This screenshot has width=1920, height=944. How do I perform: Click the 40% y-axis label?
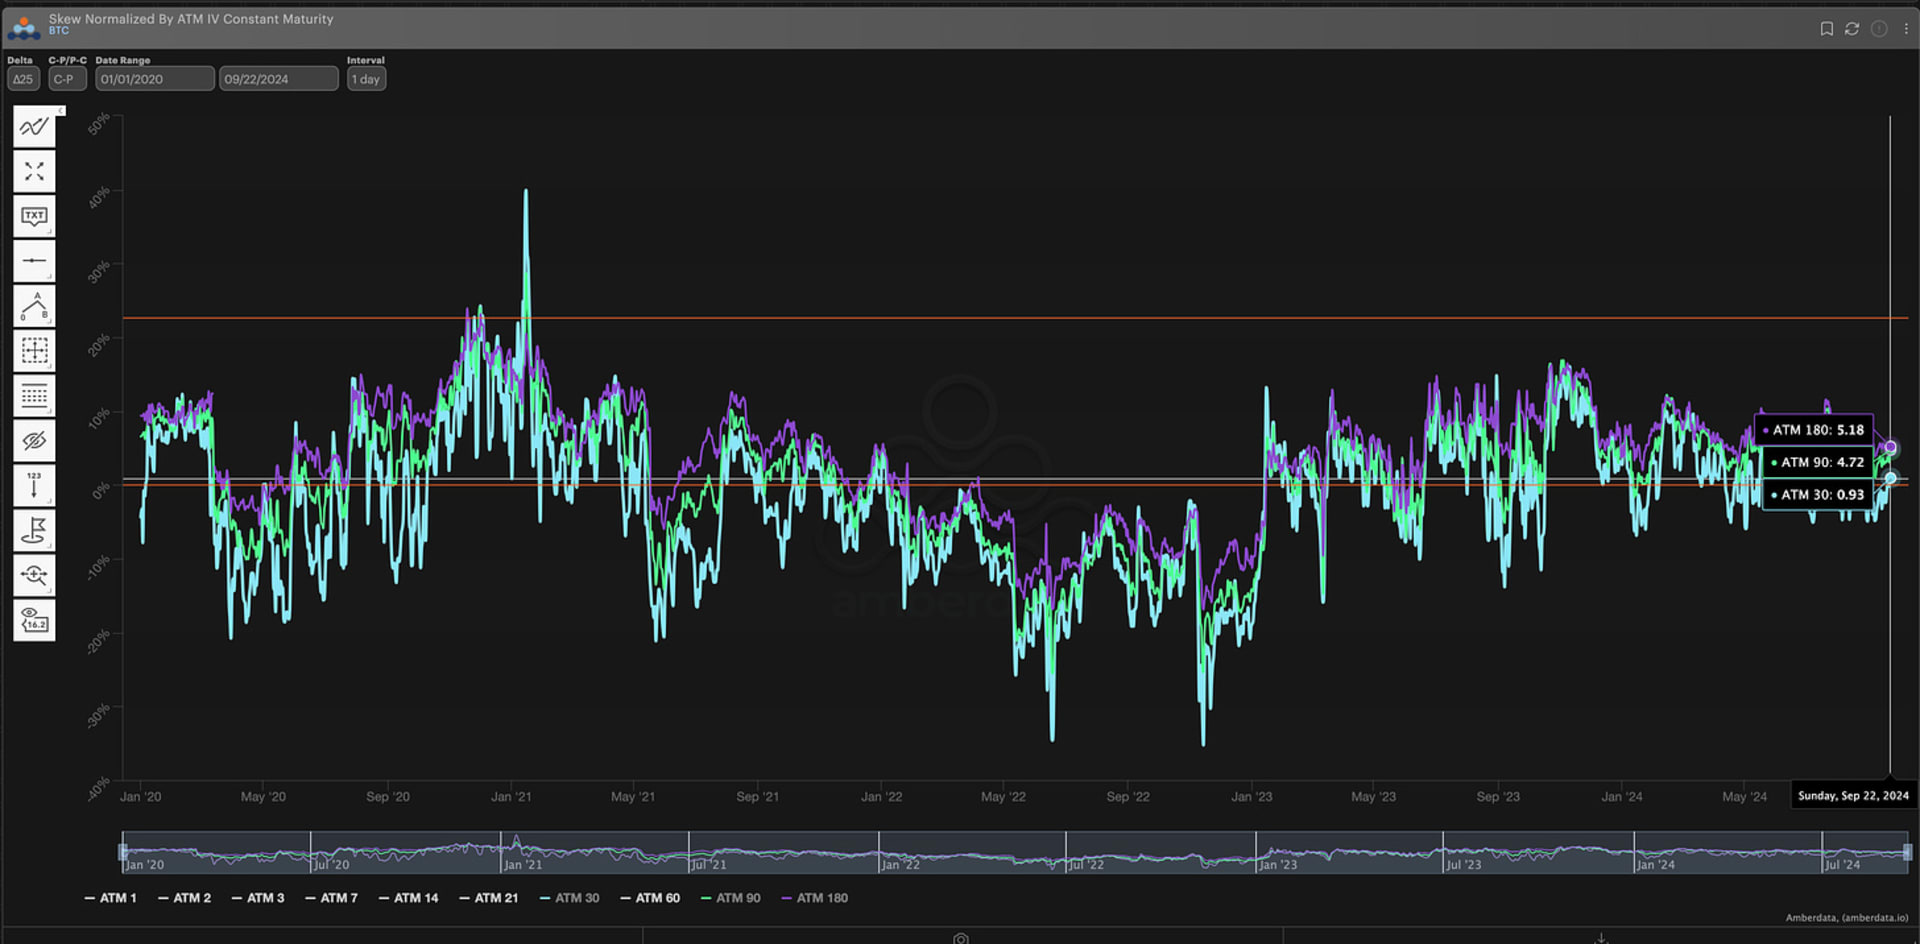[99, 198]
